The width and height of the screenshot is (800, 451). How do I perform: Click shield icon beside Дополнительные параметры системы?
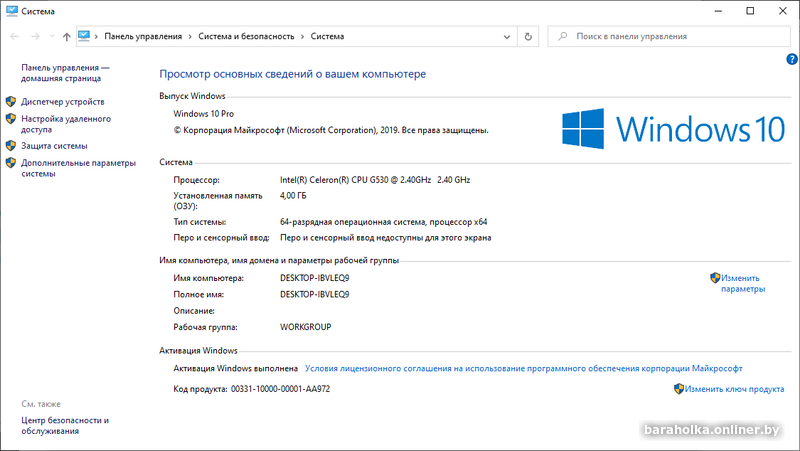click(11, 163)
